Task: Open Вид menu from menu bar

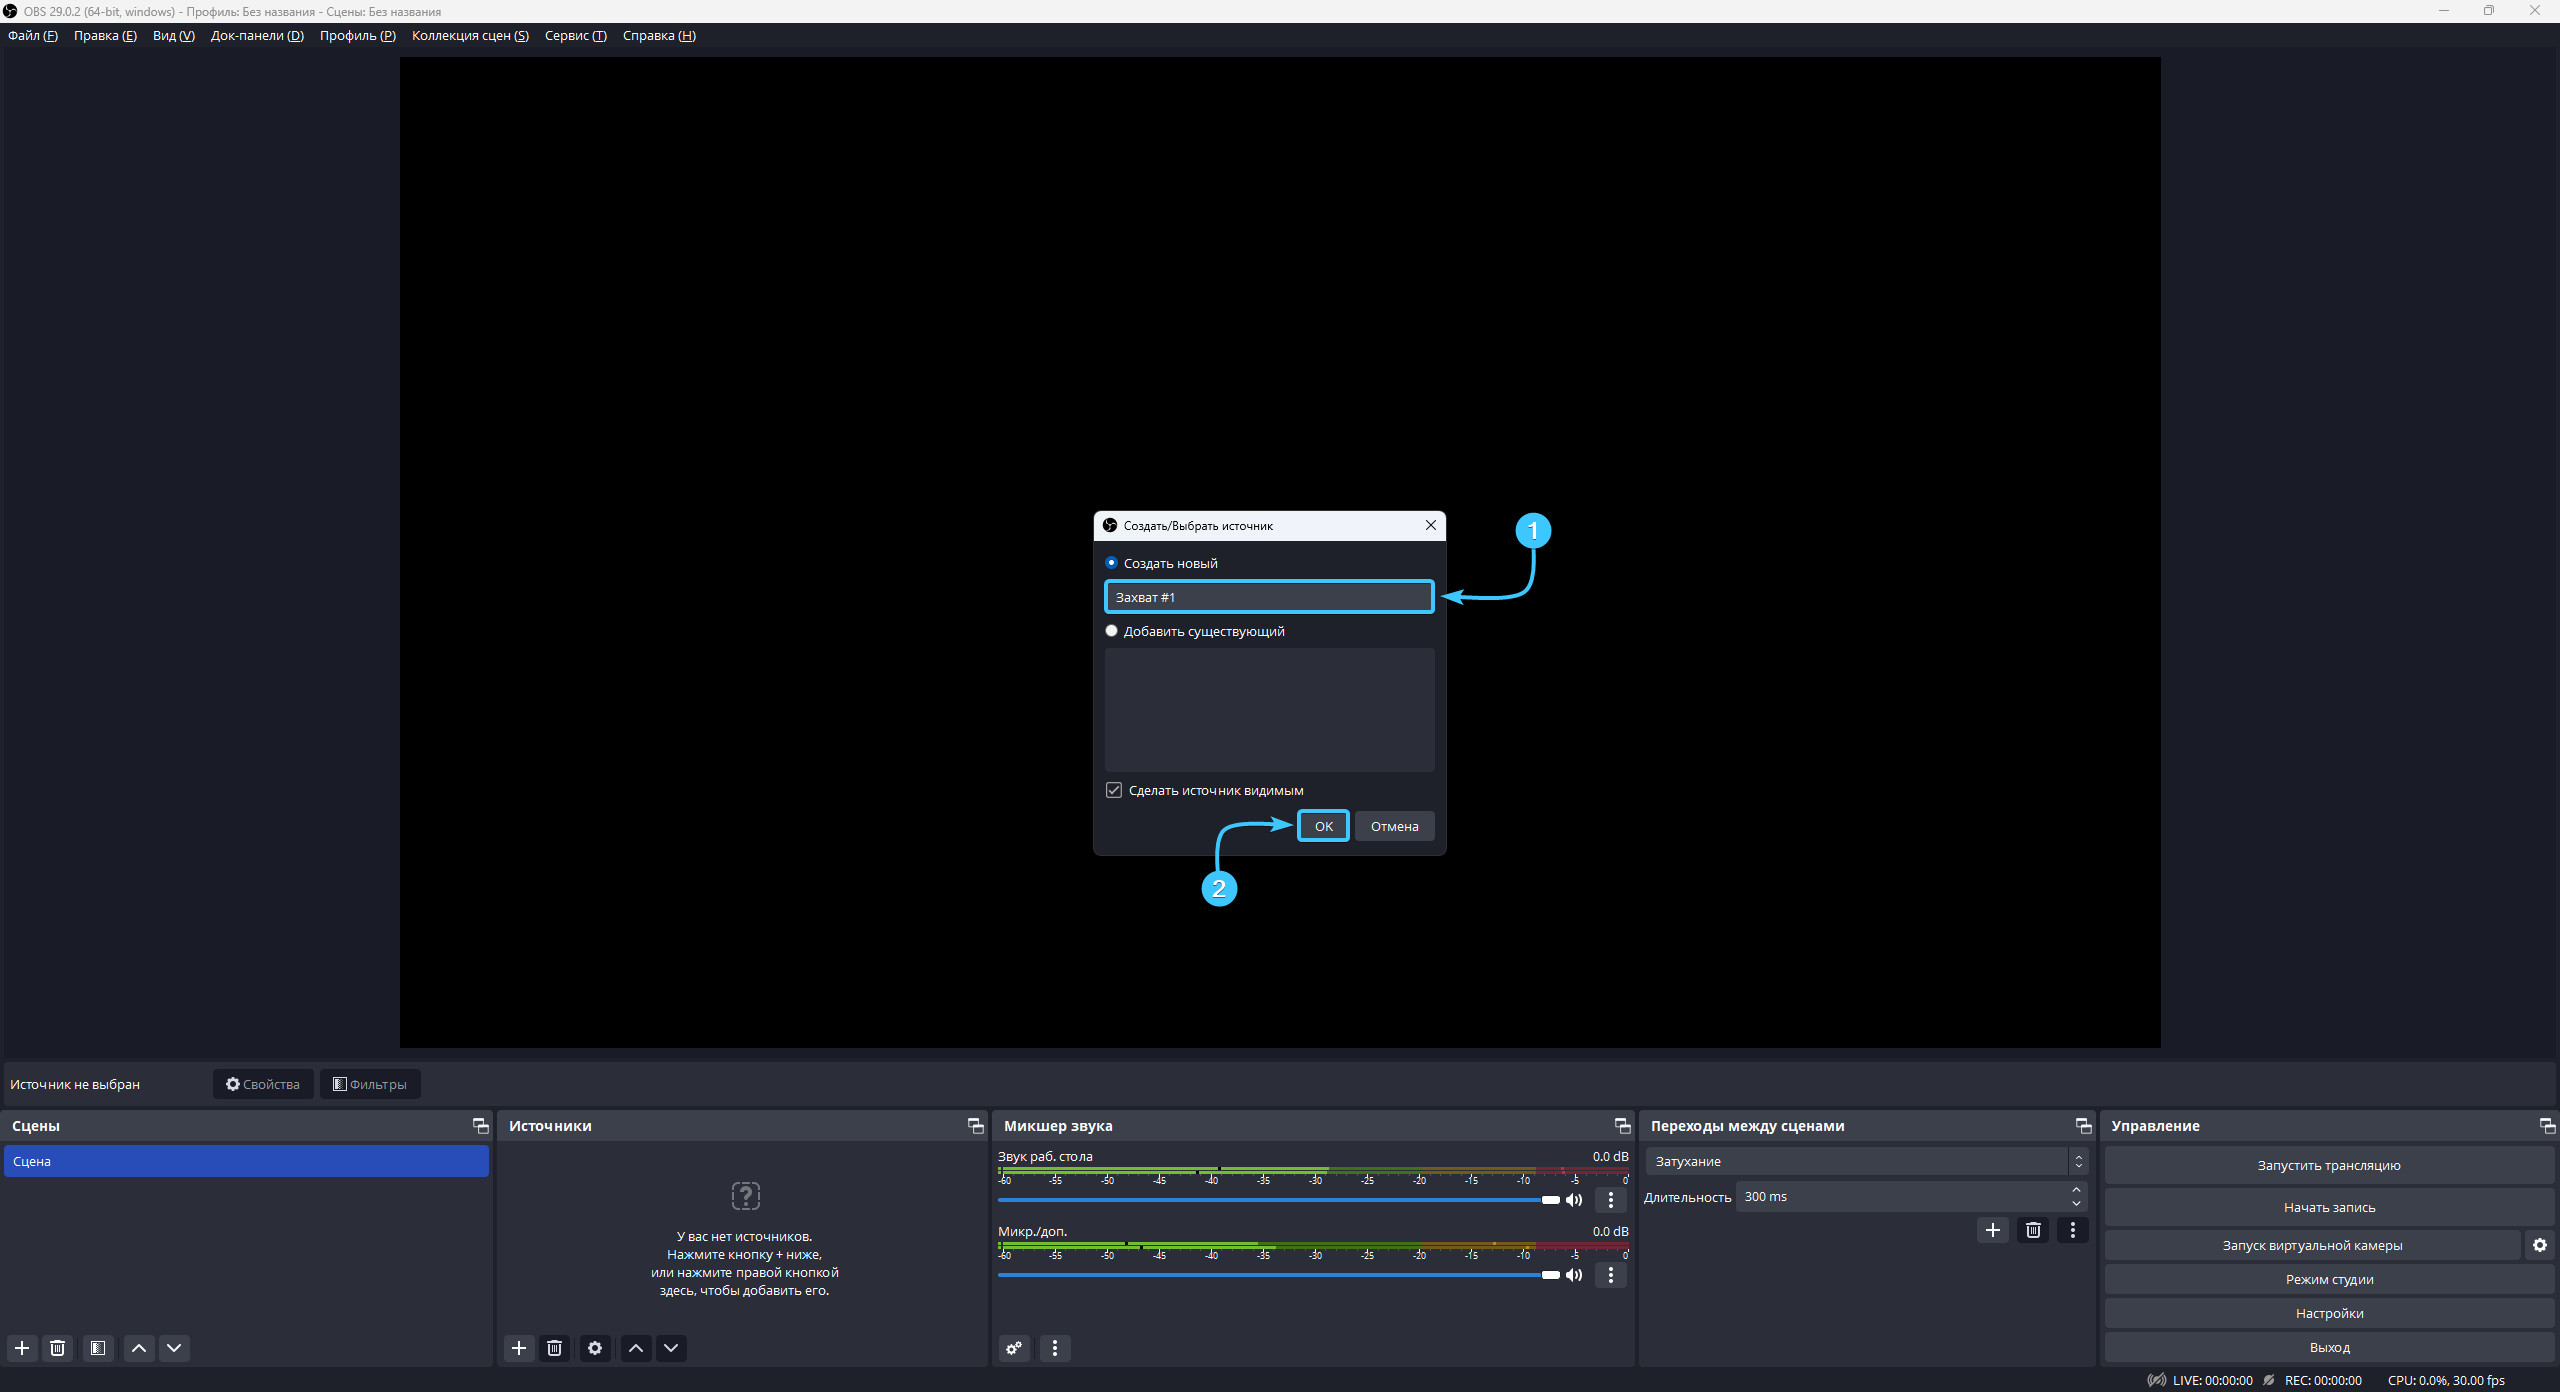Action: click(x=175, y=36)
